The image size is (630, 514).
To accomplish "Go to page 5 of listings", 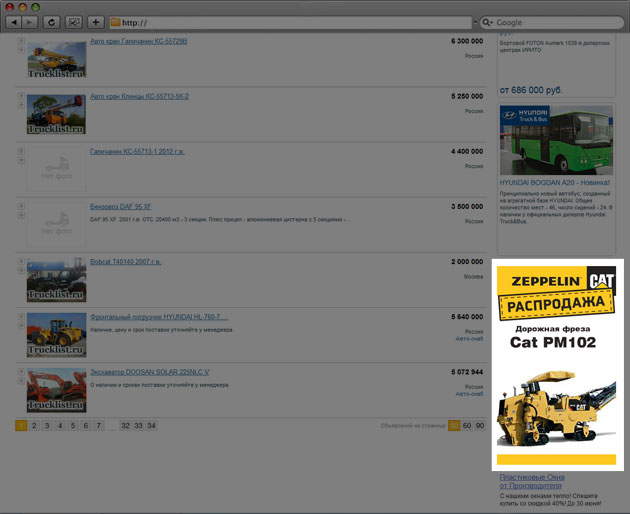I will (73, 426).
